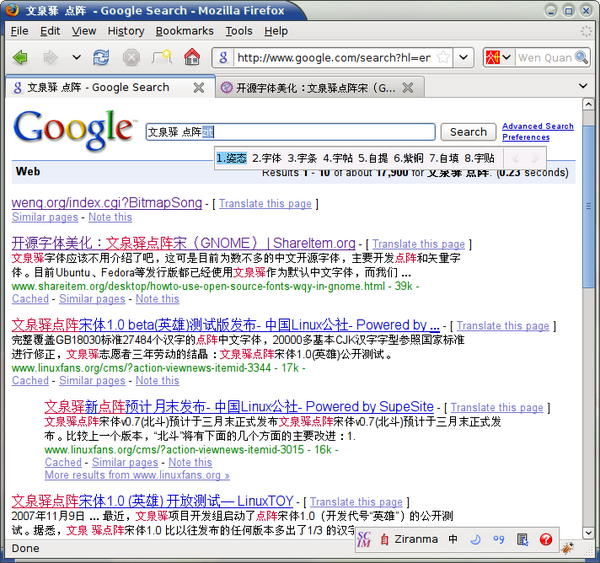Click Cached link under shareitem.org result

[x=30, y=299]
